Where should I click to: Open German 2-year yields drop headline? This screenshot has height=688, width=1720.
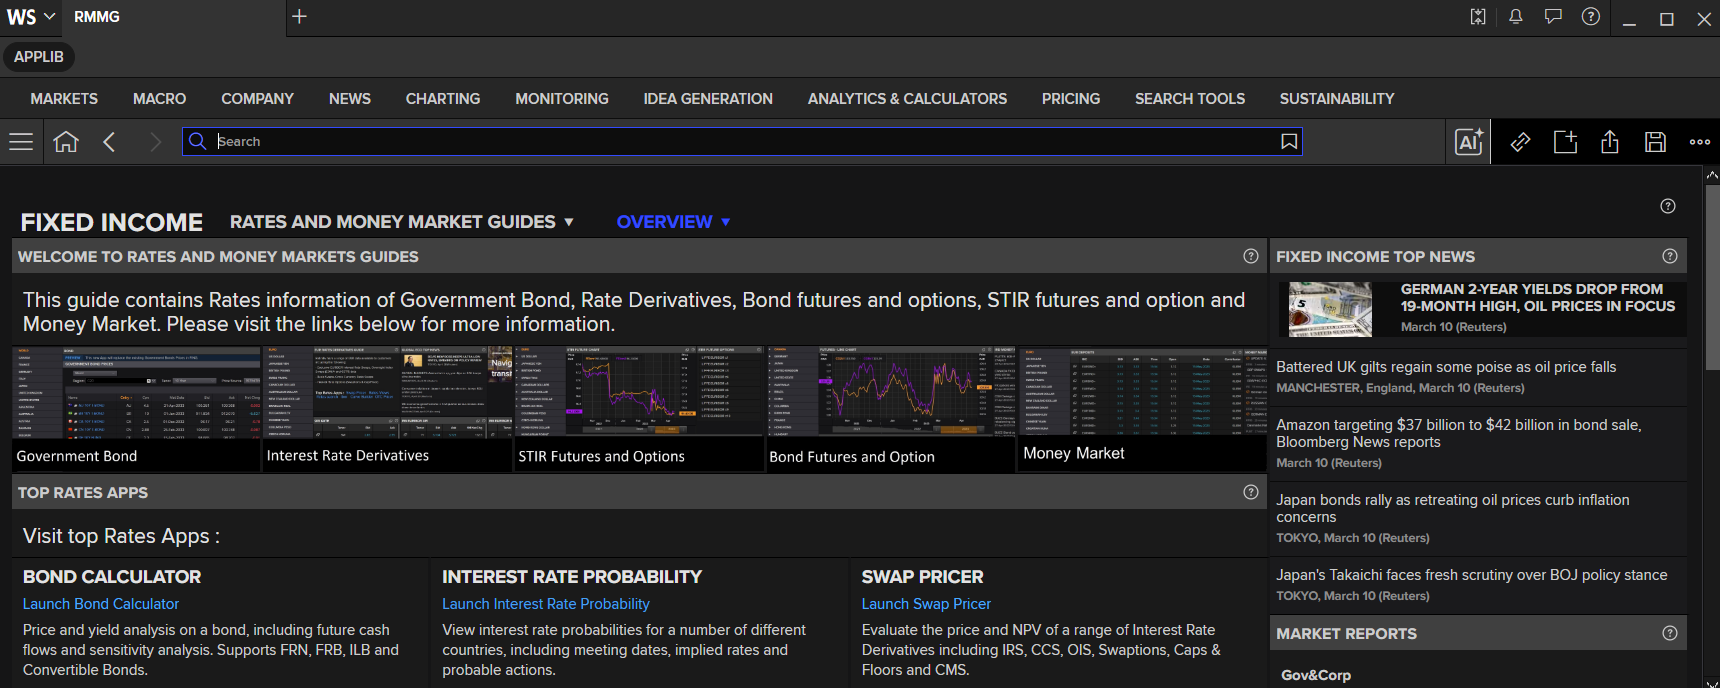(x=1537, y=298)
